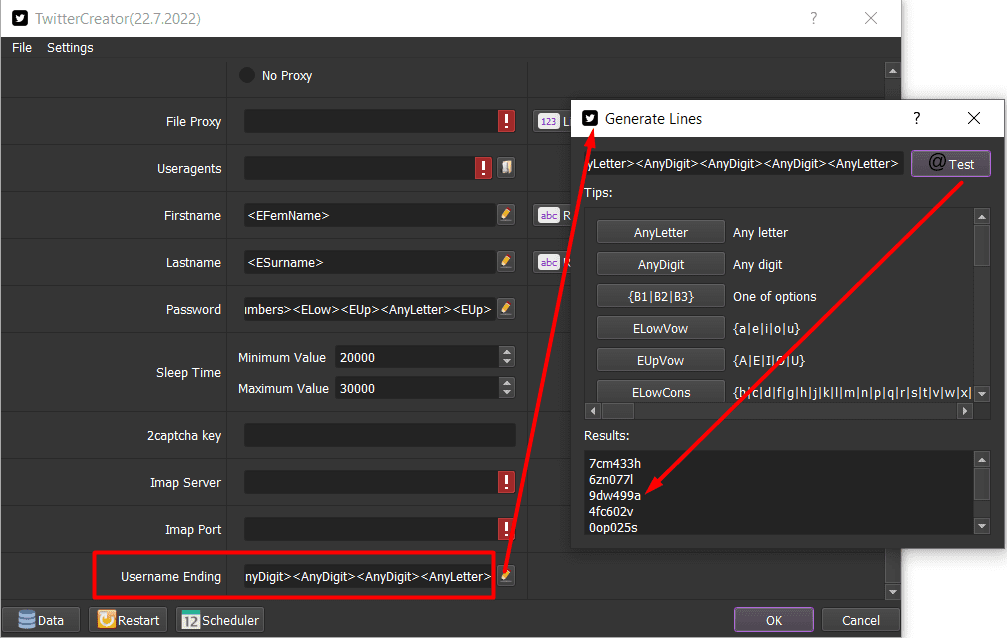
Task: Close the Generate Lines dialog
Action: 974,118
